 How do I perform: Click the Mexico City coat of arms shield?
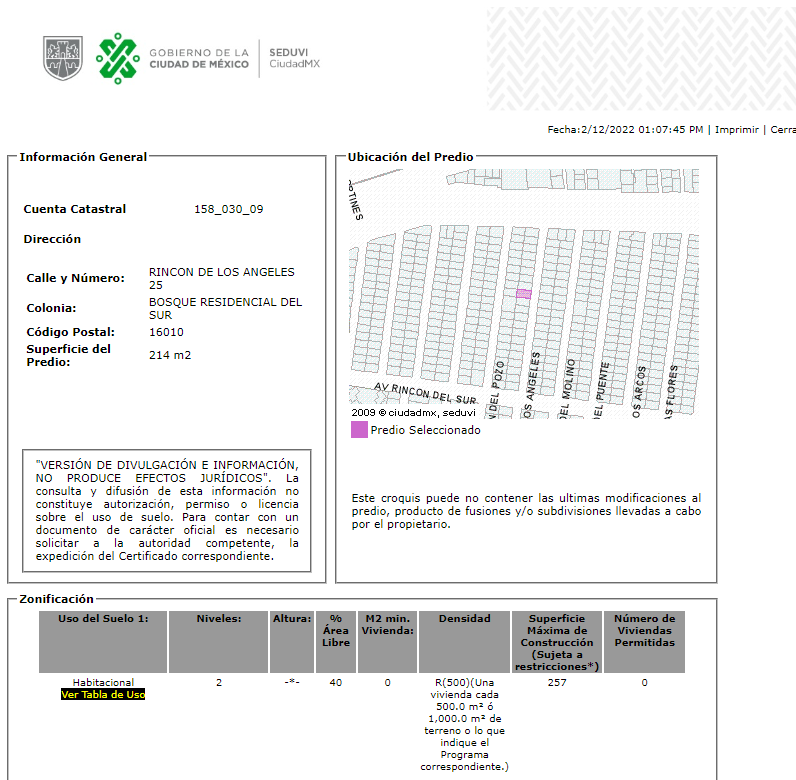[62, 58]
